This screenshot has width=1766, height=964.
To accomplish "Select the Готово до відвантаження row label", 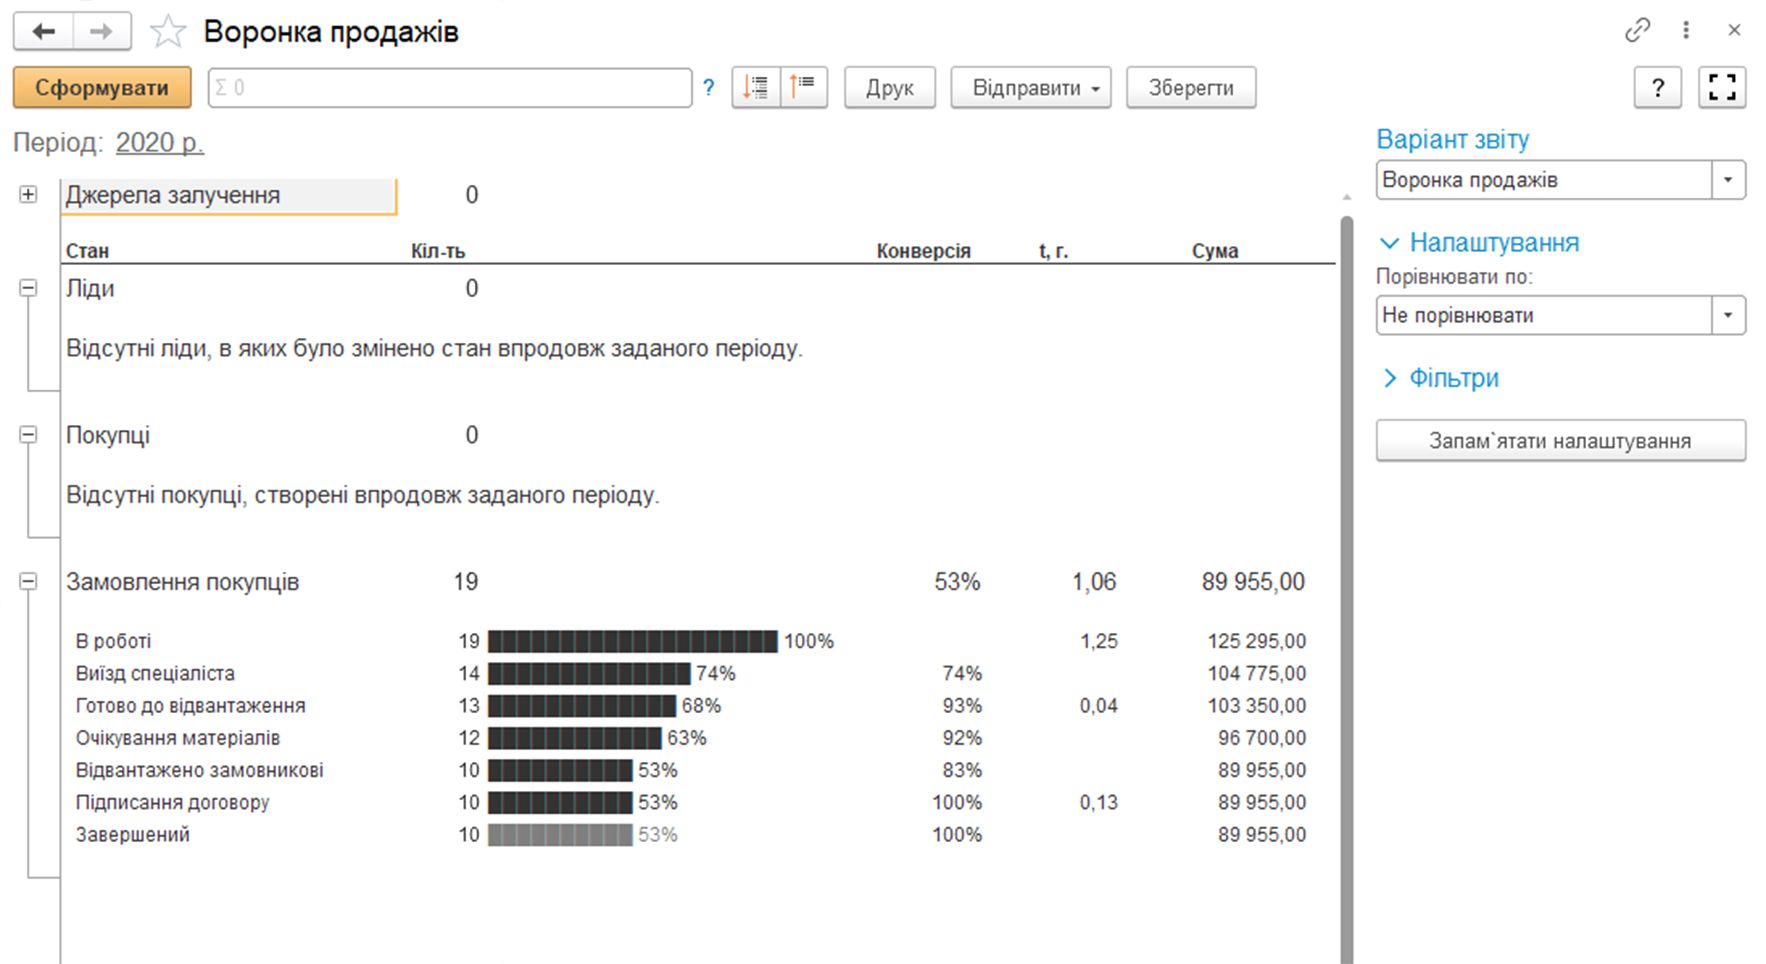I will coord(190,706).
